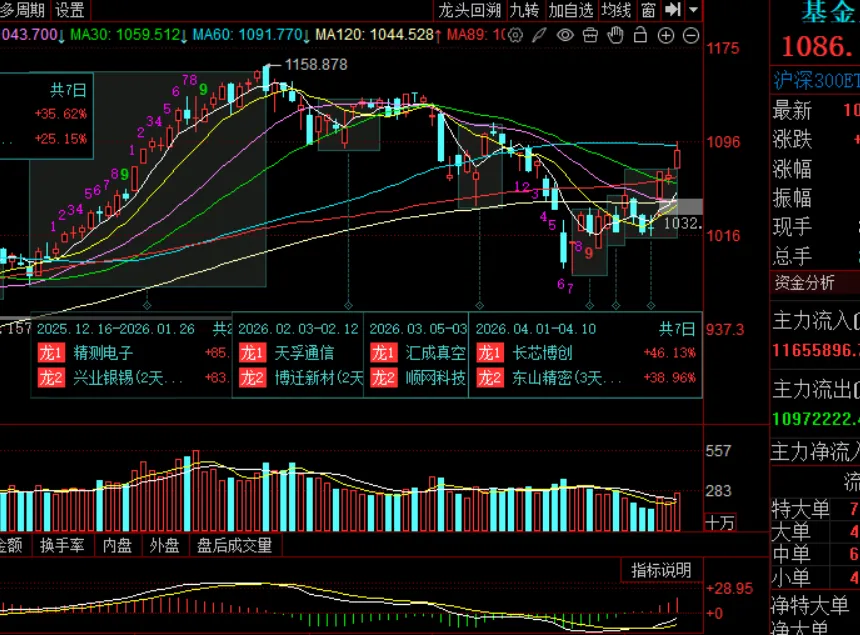860x635 pixels.
Task: Open the 设置 settings menu
Action: tap(70, 10)
